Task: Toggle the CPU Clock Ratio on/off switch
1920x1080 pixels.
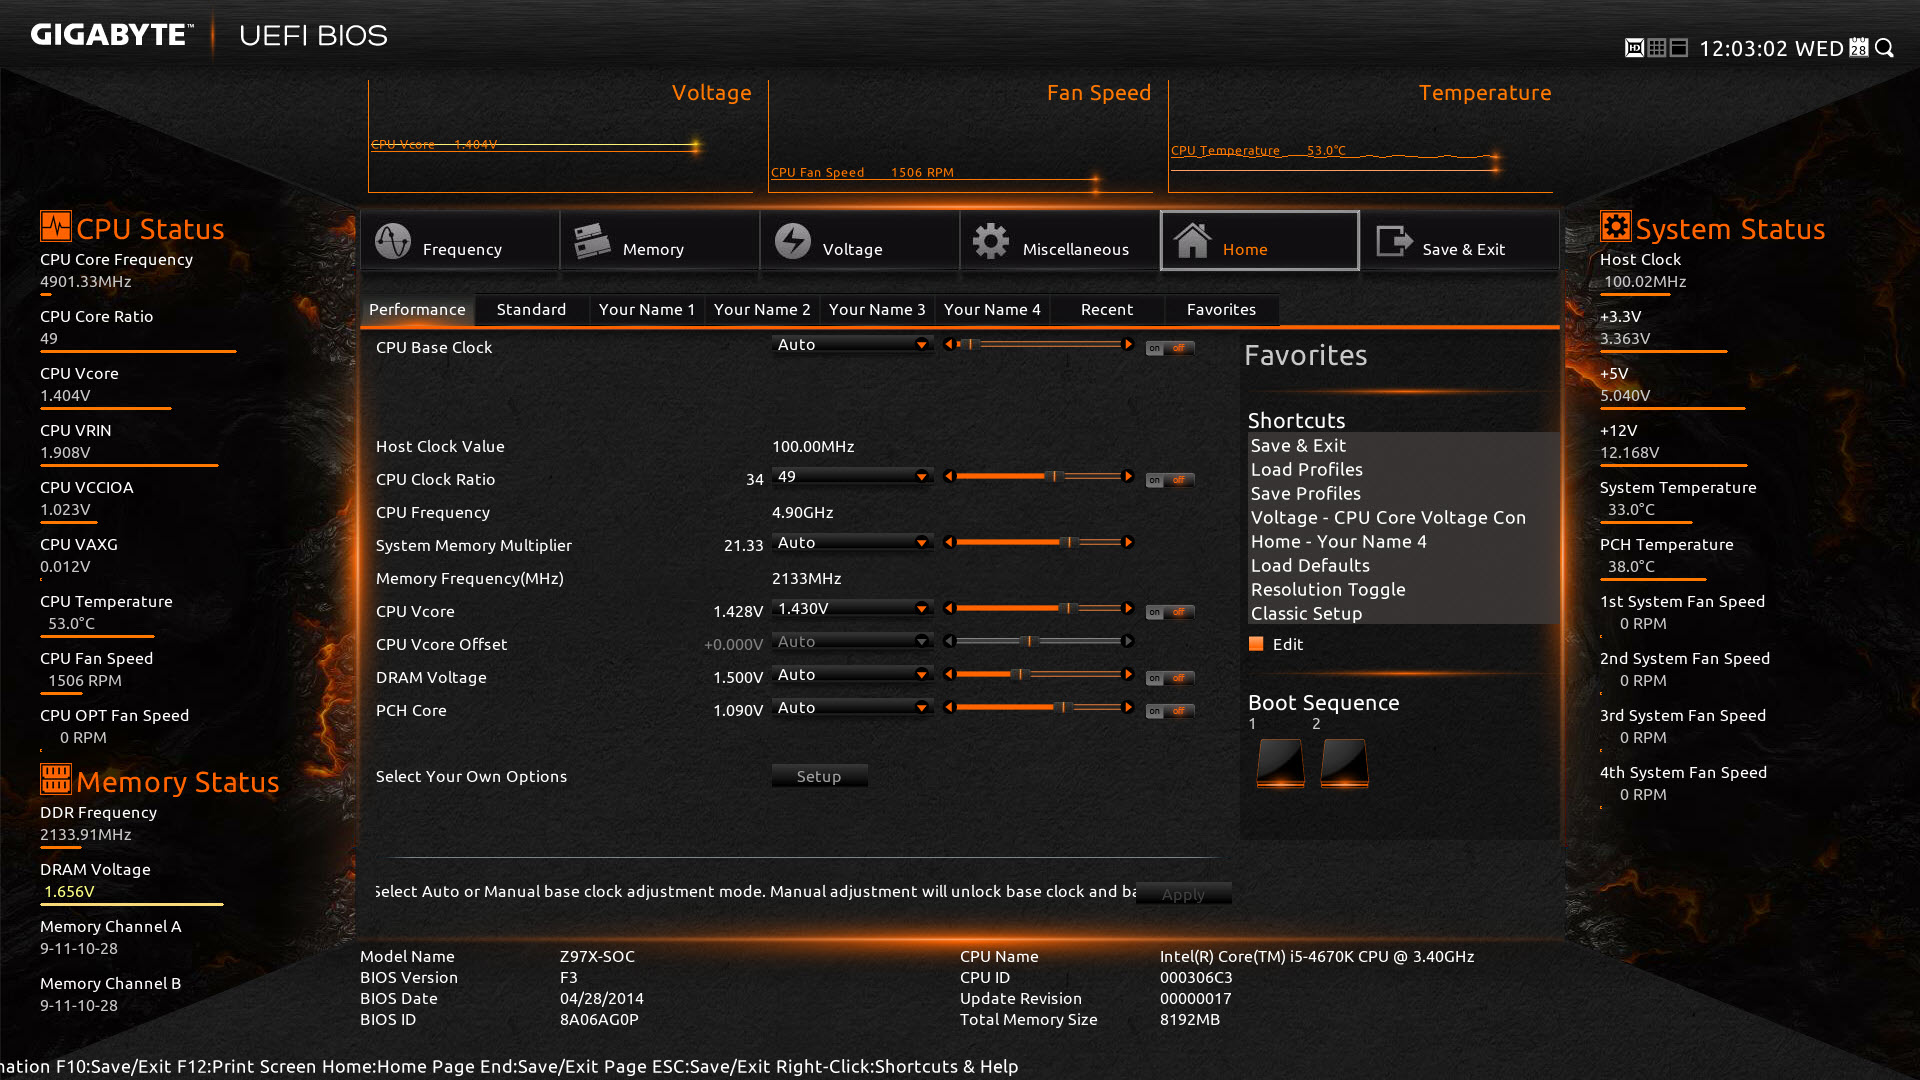Action: pos(1169,480)
